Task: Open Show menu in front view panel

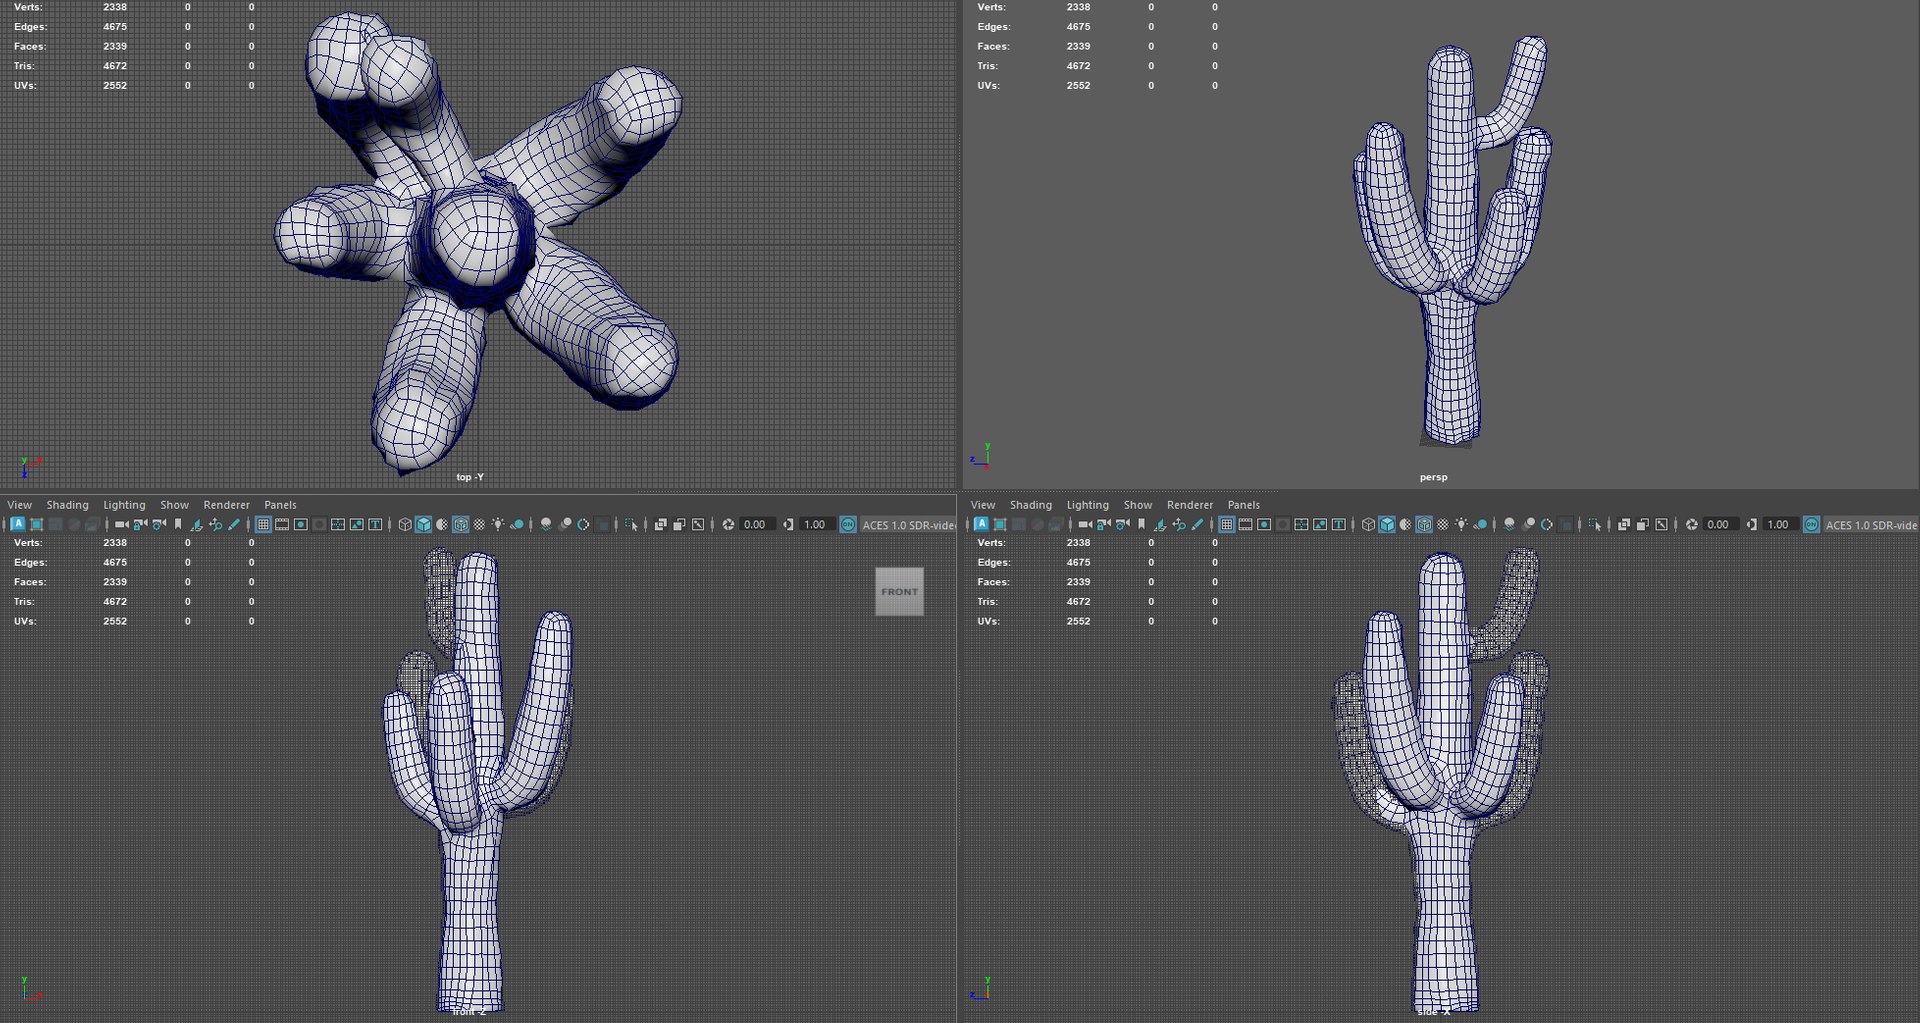Action: [x=174, y=505]
